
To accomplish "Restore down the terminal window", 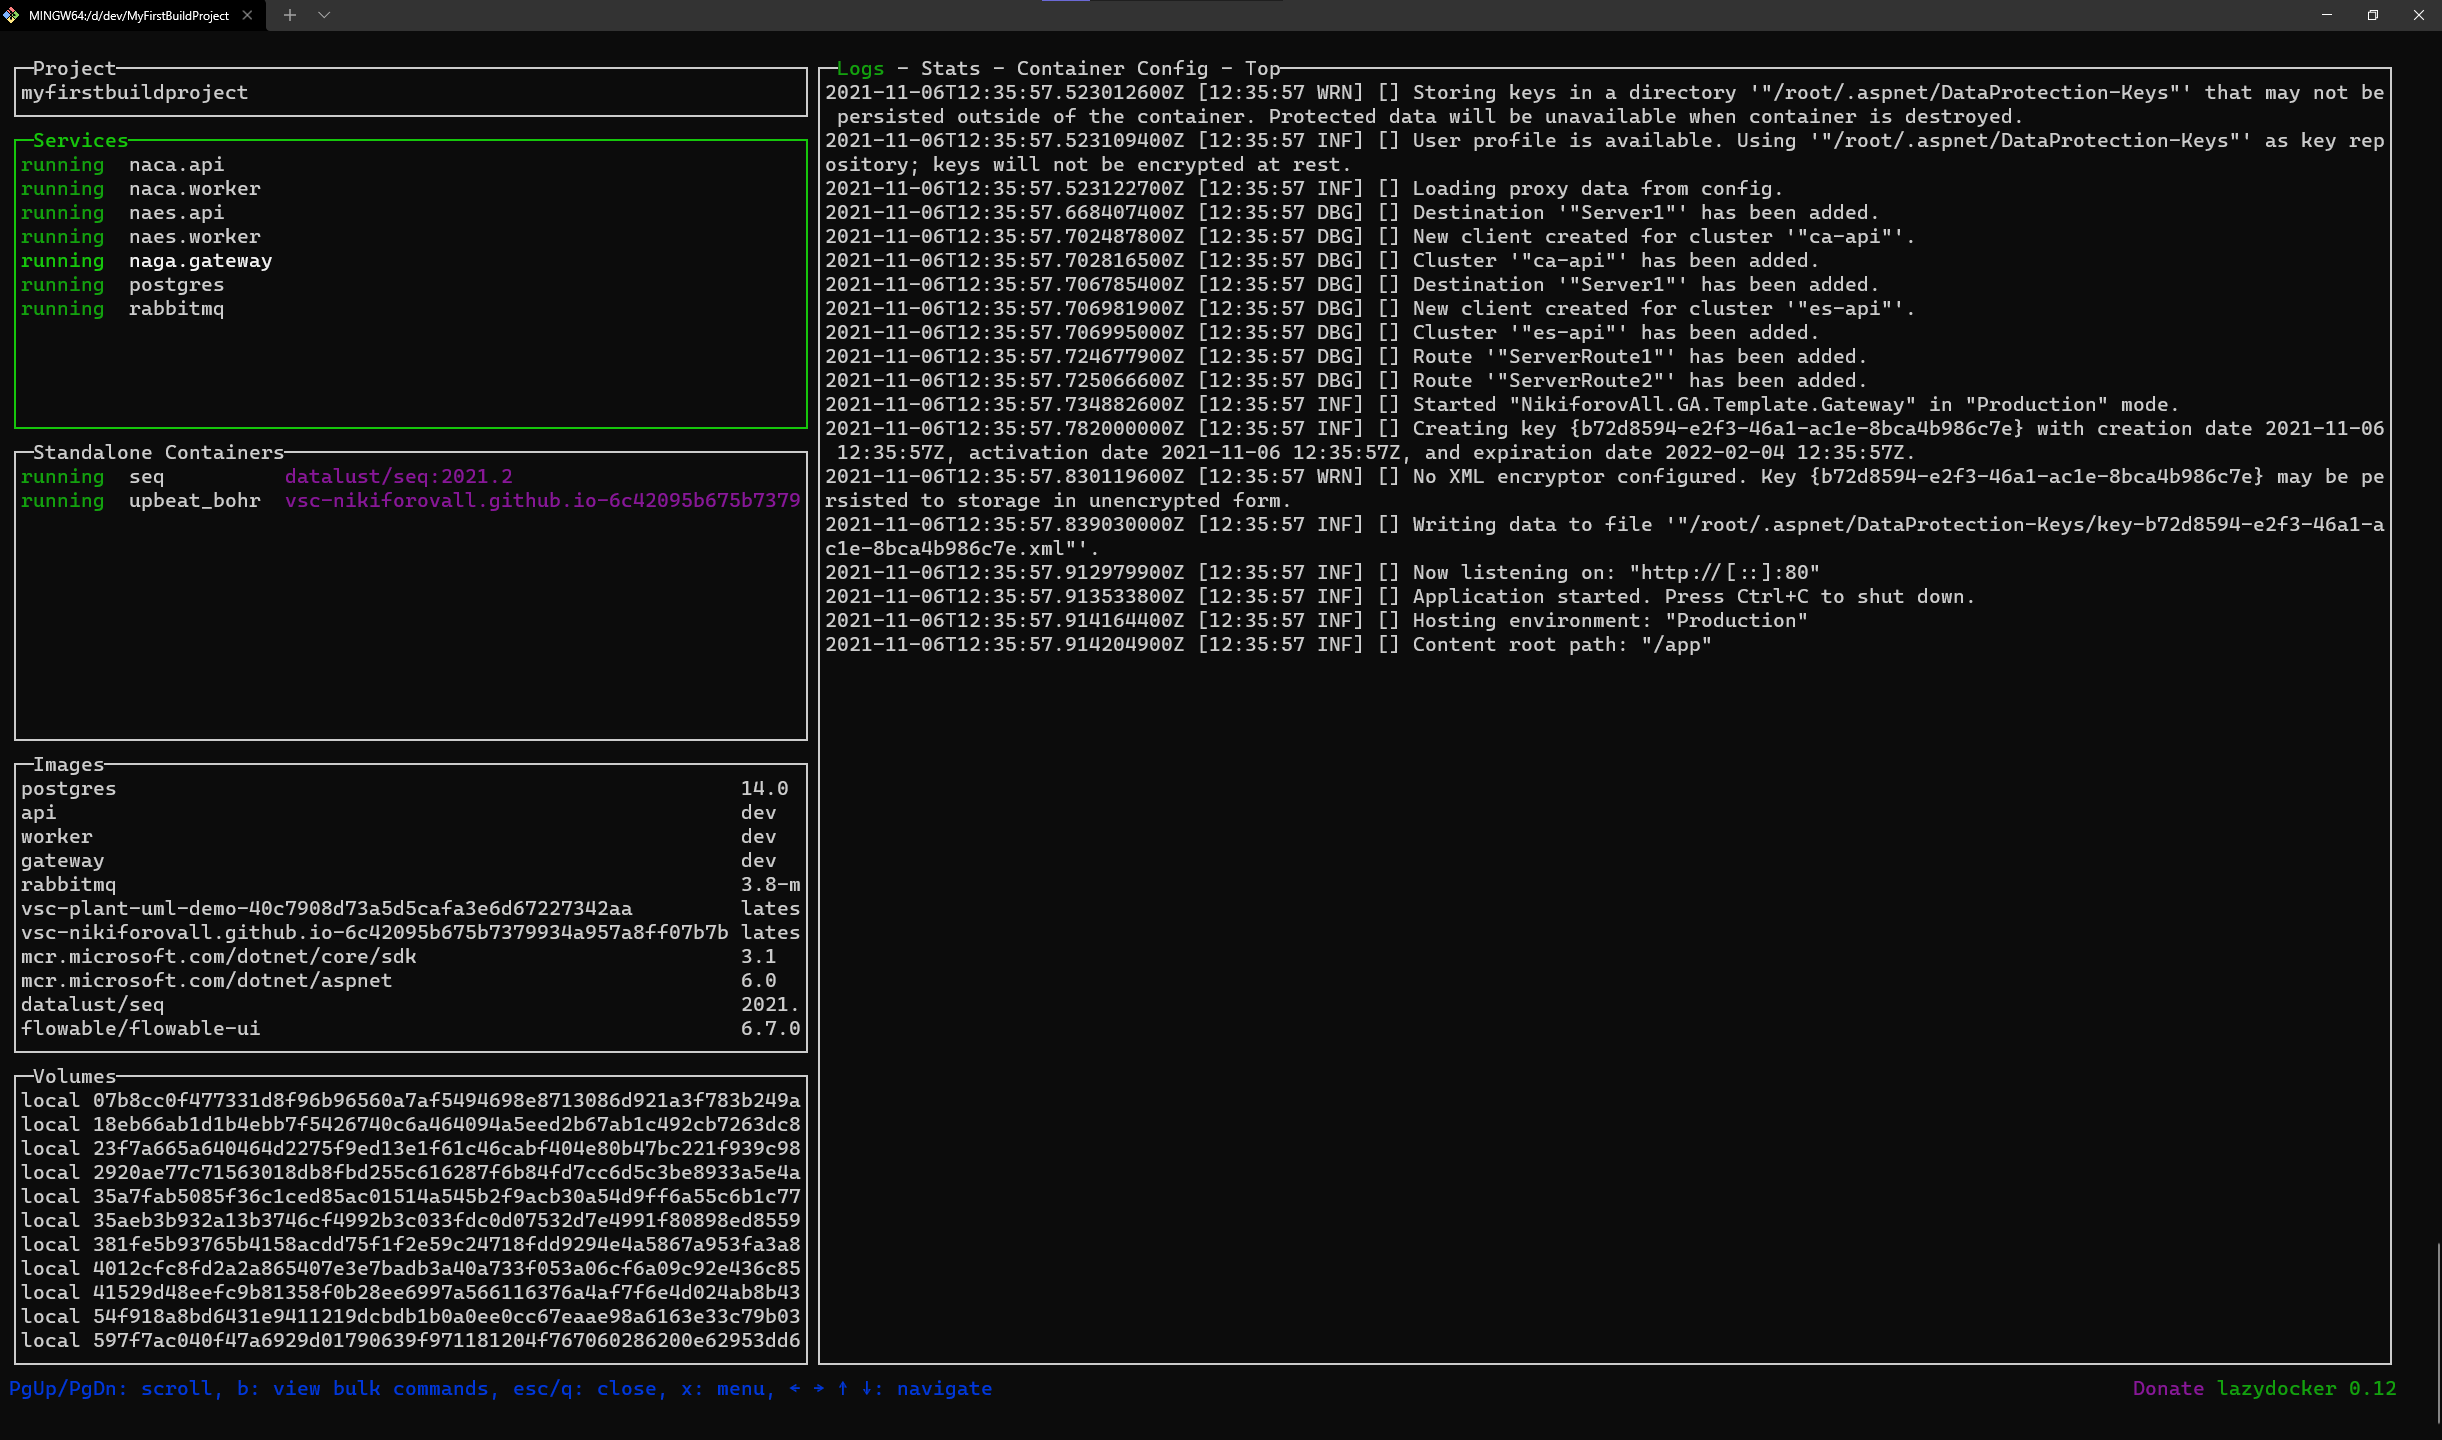I will [2373, 15].
